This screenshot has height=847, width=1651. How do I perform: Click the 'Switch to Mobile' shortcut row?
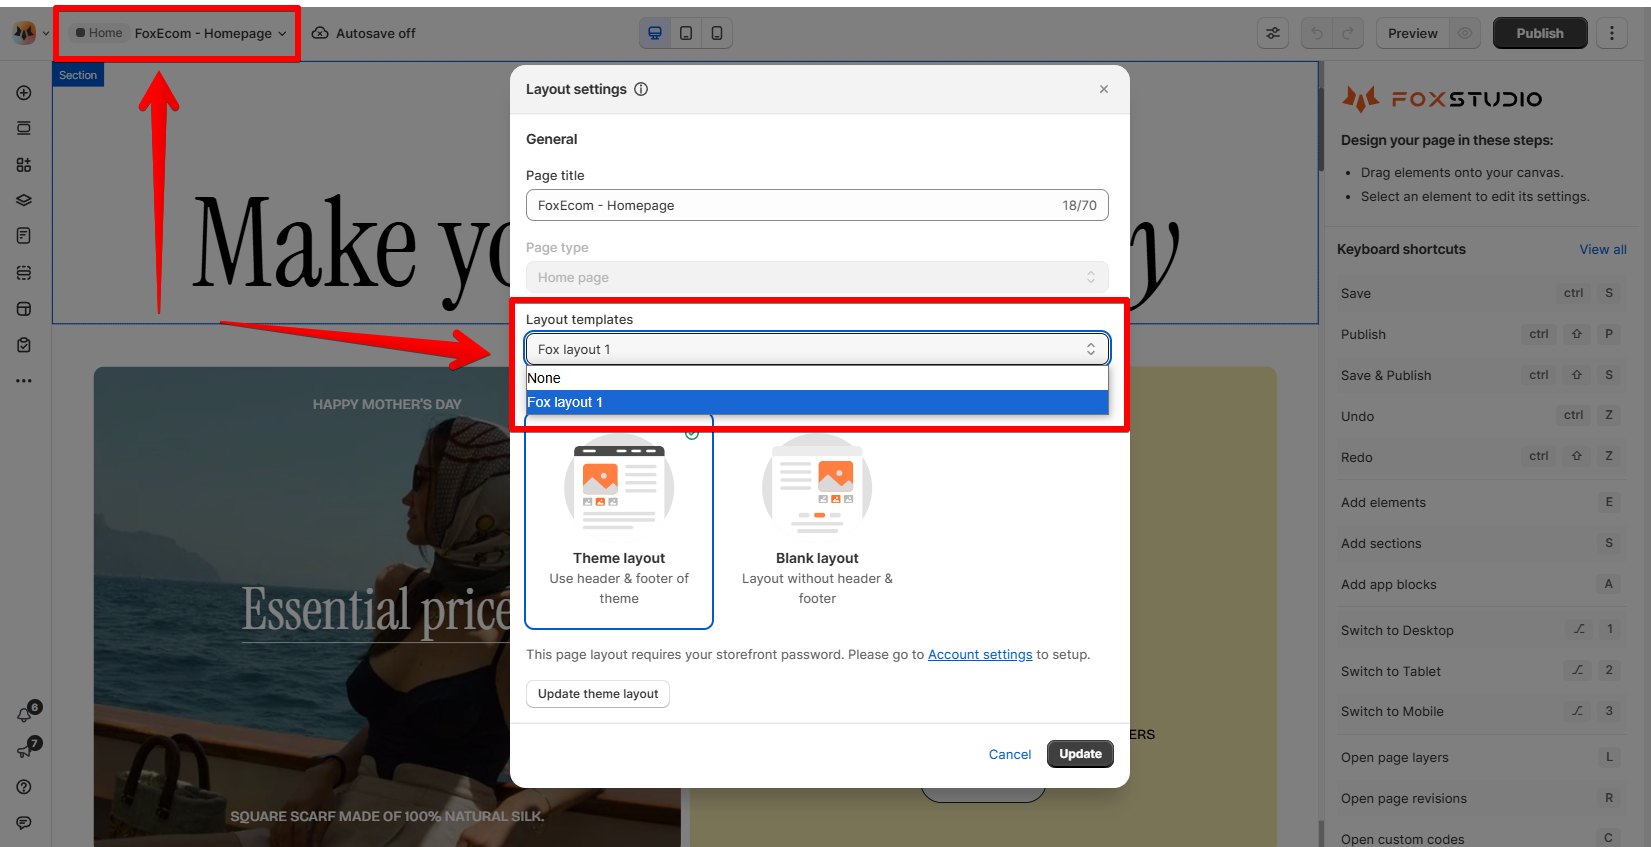(x=1482, y=711)
